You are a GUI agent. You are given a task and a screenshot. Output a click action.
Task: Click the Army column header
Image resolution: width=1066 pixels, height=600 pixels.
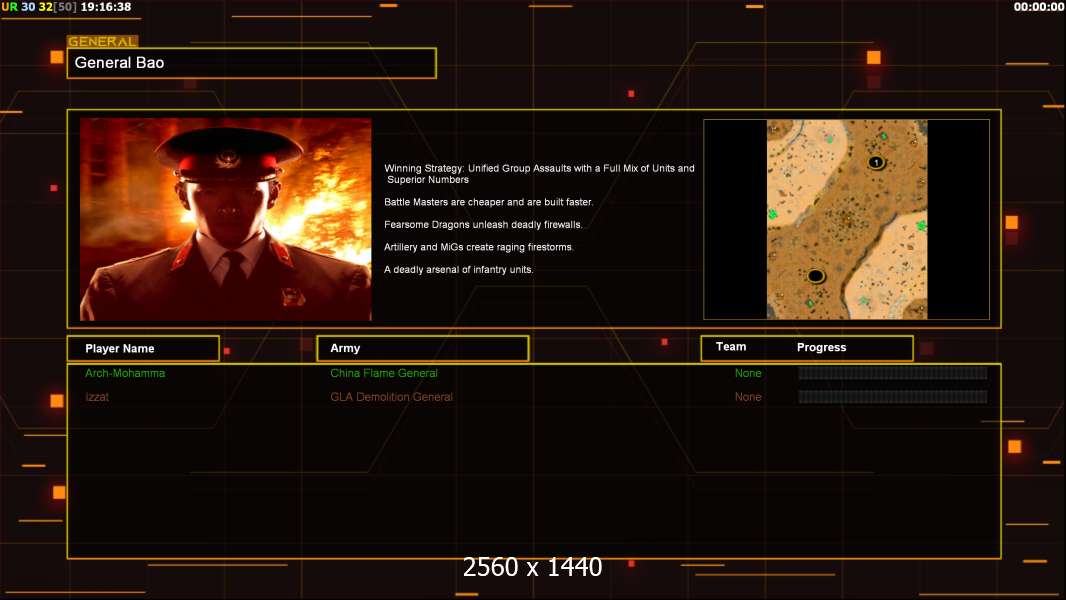pyautogui.click(x=423, y=348)
